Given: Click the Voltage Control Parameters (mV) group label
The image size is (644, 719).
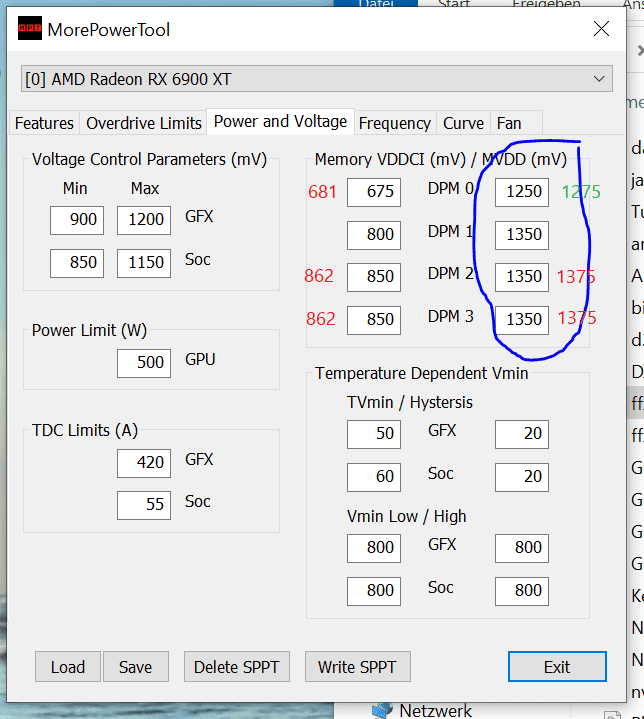Looking at the screenshot, I should click(x=150, y=160).
